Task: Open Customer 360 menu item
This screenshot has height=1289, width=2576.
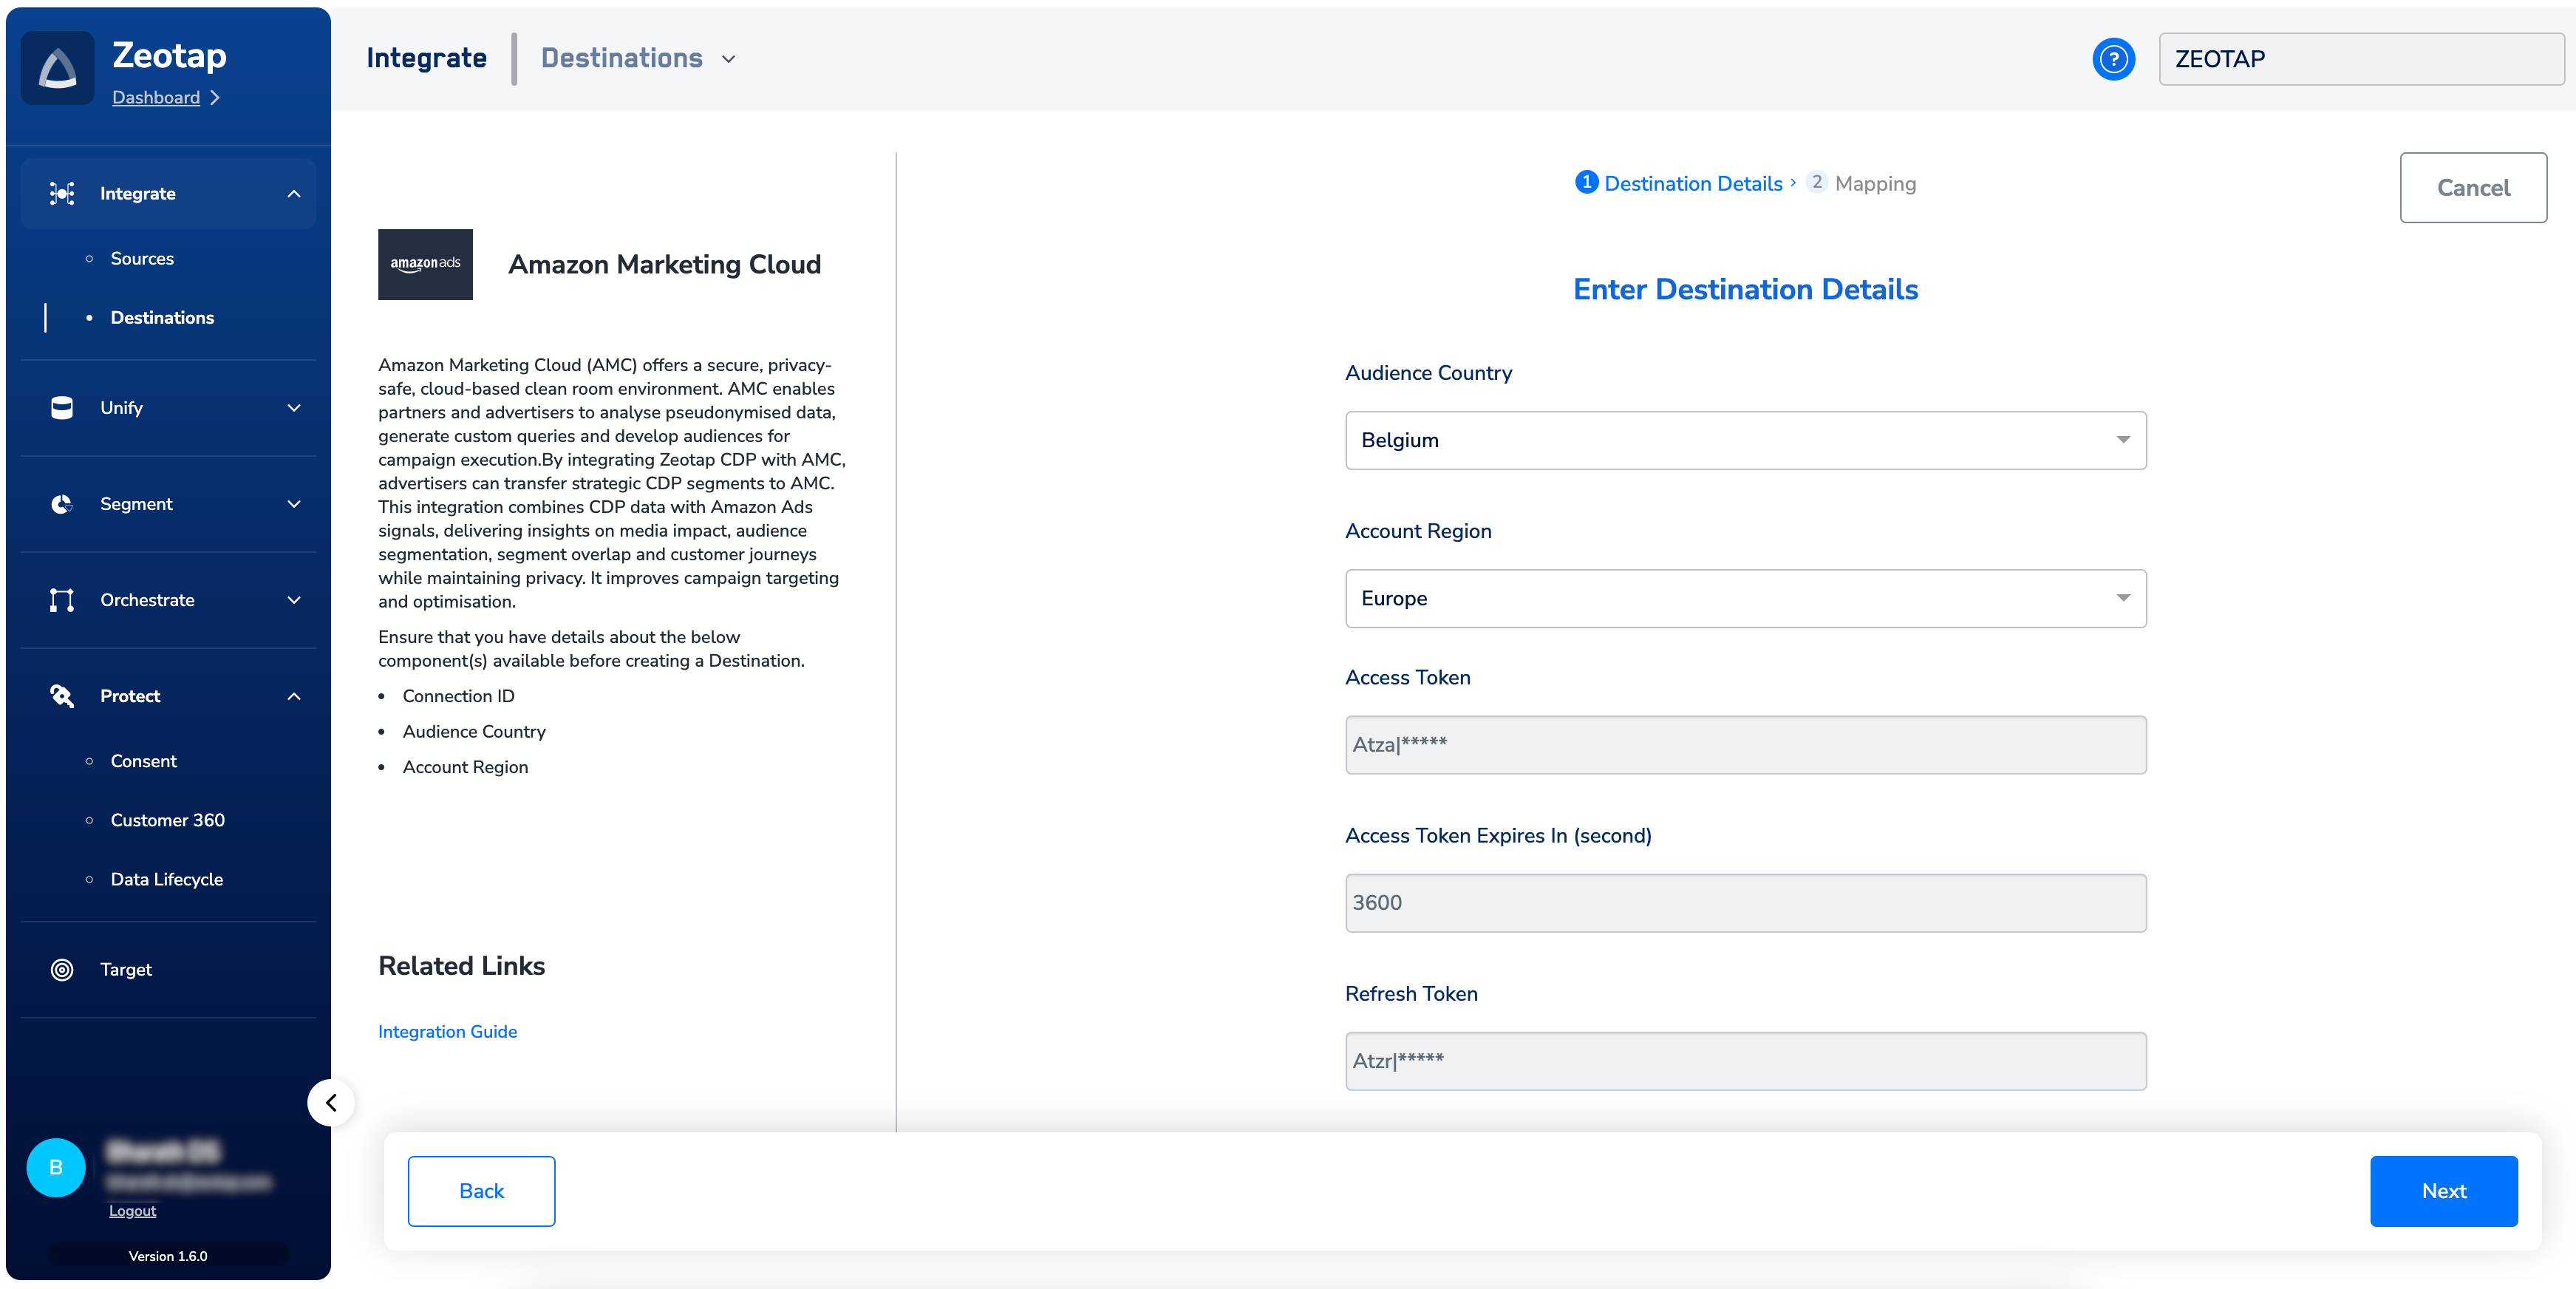Action: [x=167, y=820]
